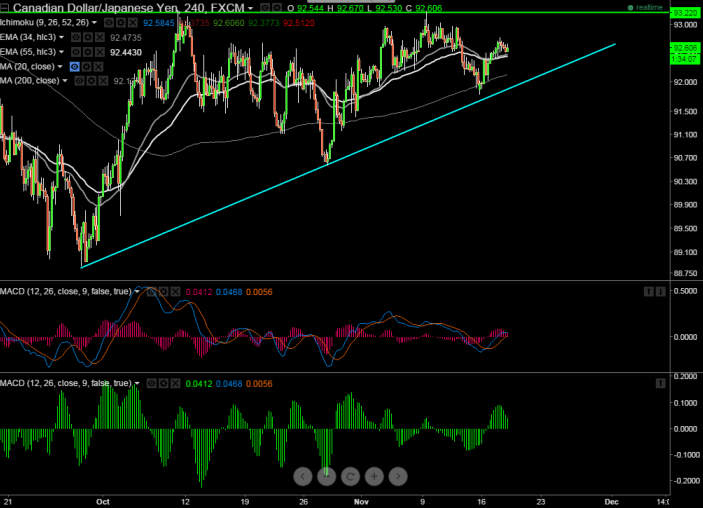Zoom out chart with minus button
Viewport: 703px width, 508px height.
[x=326, y=476]
